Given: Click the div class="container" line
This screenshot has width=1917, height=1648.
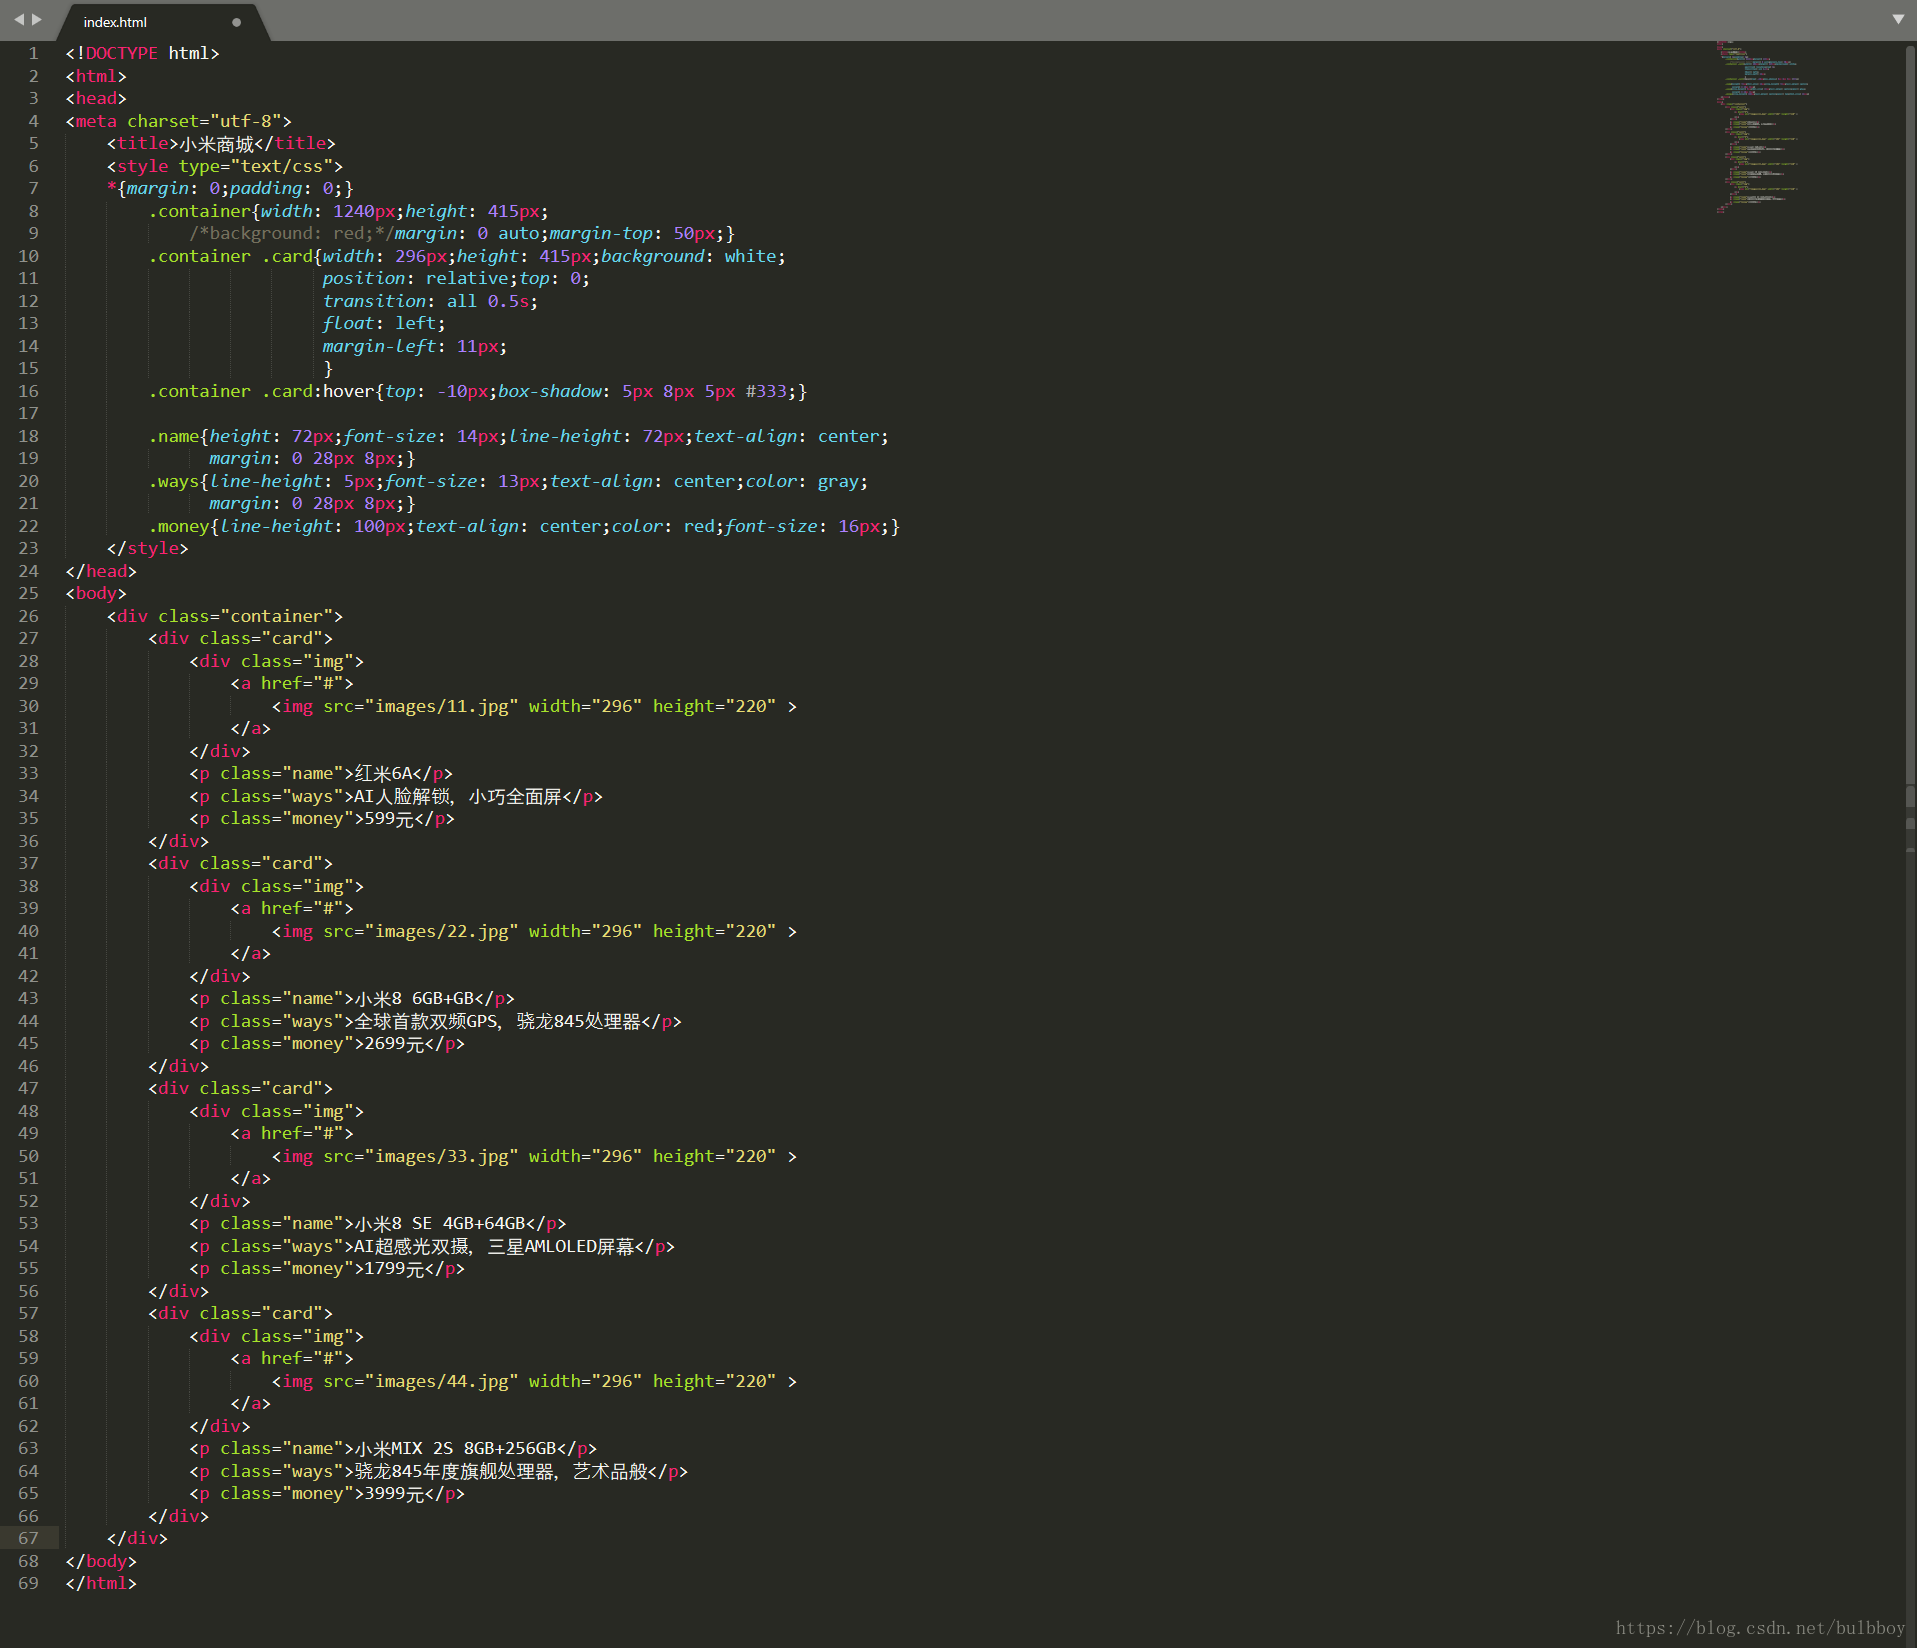Looking at the screenshot, I should click(x=224, y=616).
